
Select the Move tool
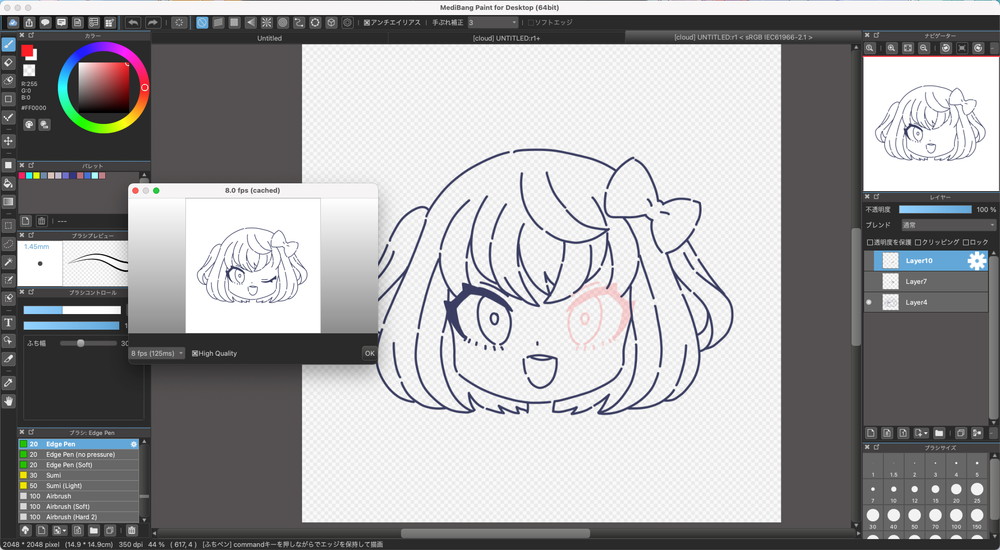coord(9,141)
